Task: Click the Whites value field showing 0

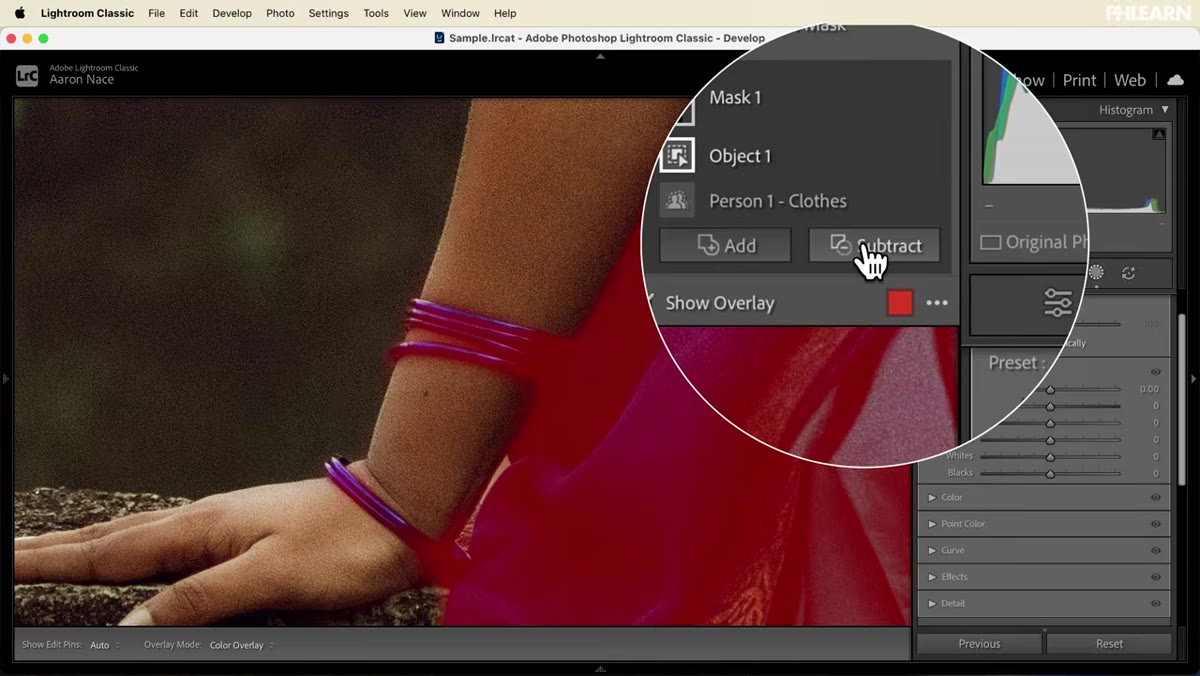Action: point(1155,456)
